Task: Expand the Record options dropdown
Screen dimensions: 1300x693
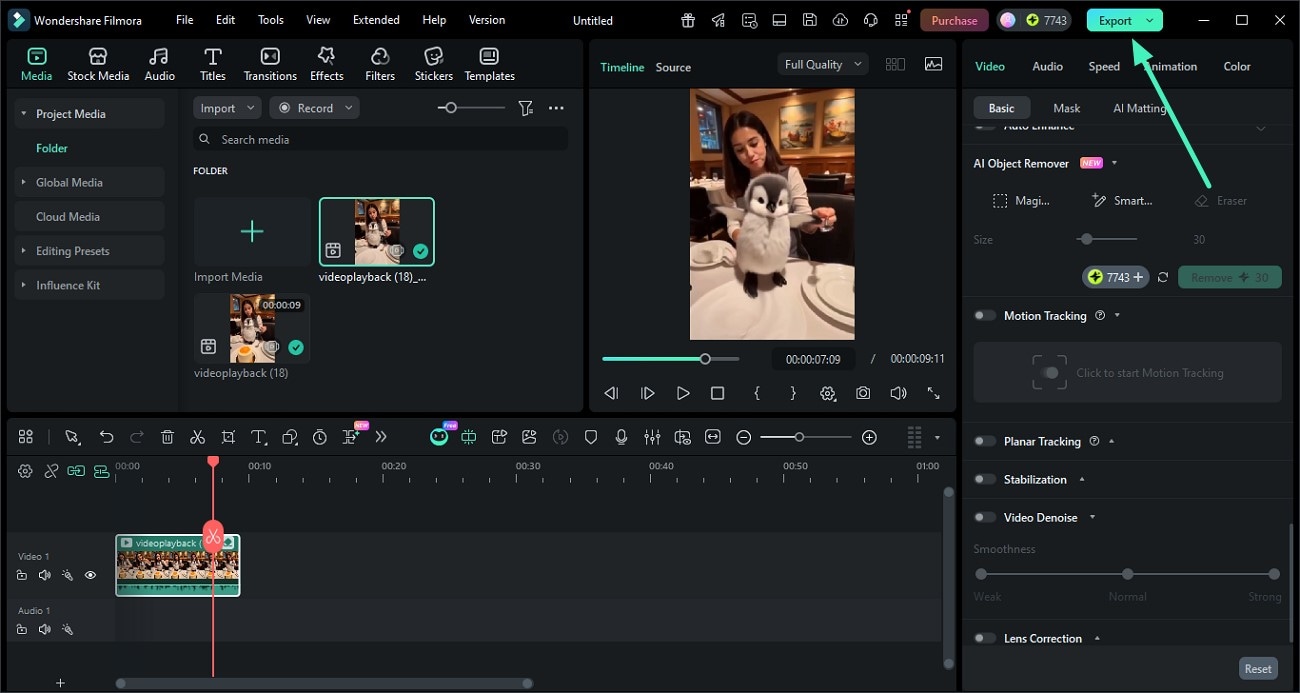Action: click(347, 107)
